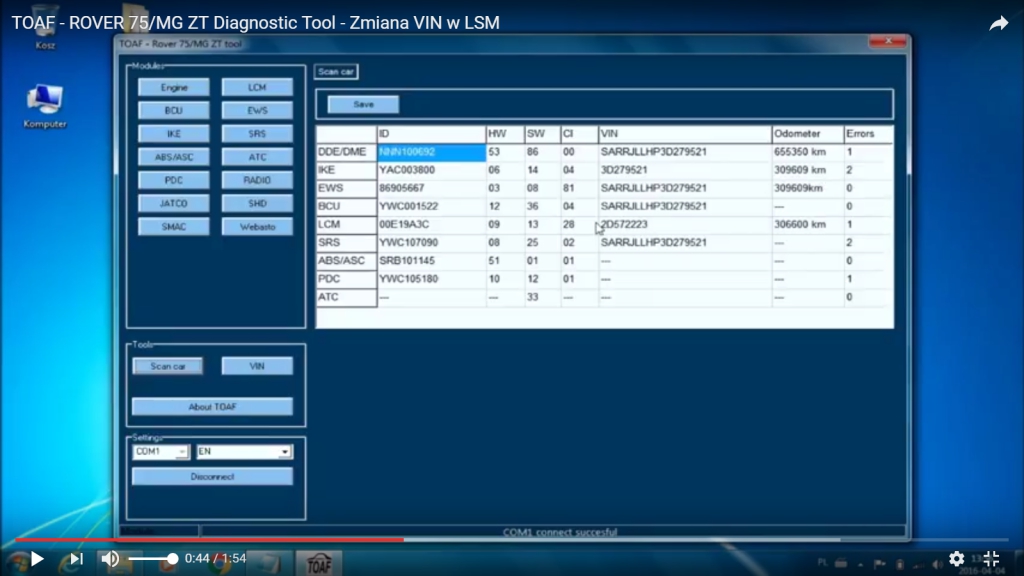Screen dimensions: 1024x576
Task: Select the Scan car tab
Action: tap(336, 72)
